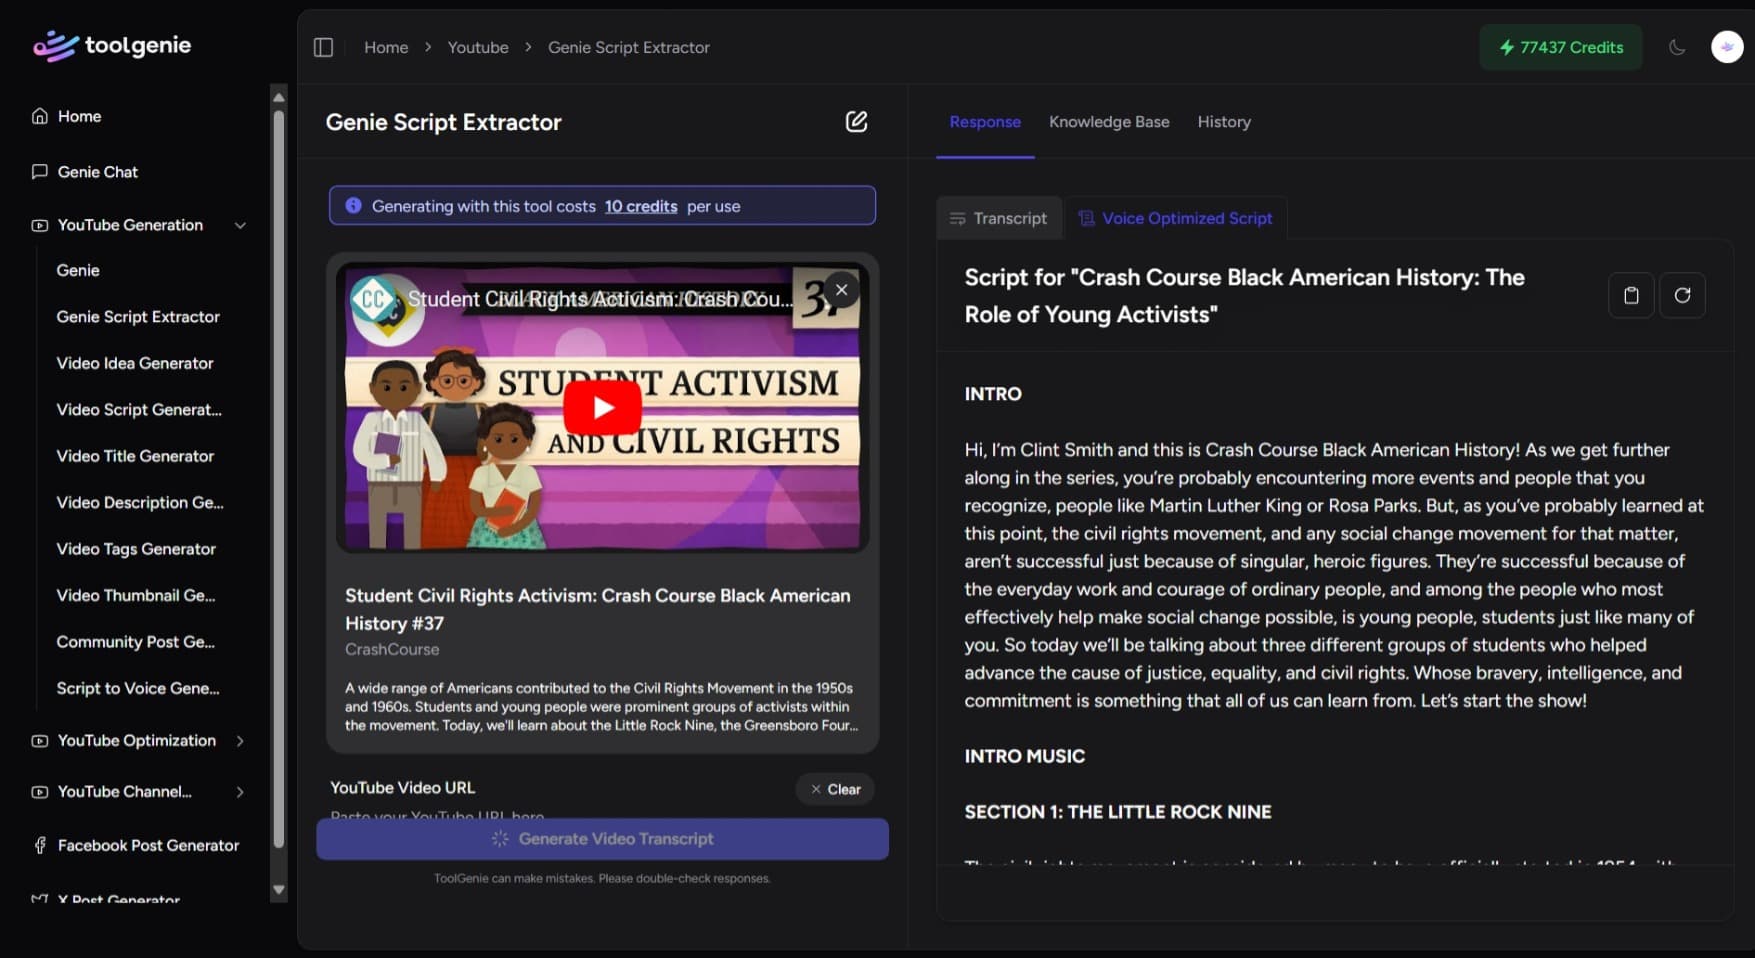Click the YouTube URL input field
This screenshot has width=1755, height=958.
pyautogui.click(x=602, y=815)
